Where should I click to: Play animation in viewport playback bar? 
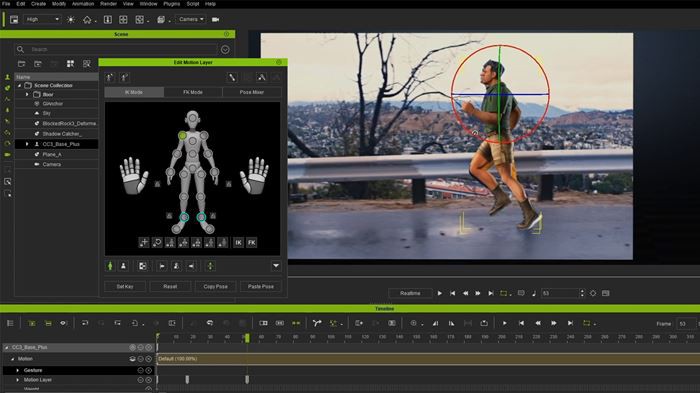440,293
